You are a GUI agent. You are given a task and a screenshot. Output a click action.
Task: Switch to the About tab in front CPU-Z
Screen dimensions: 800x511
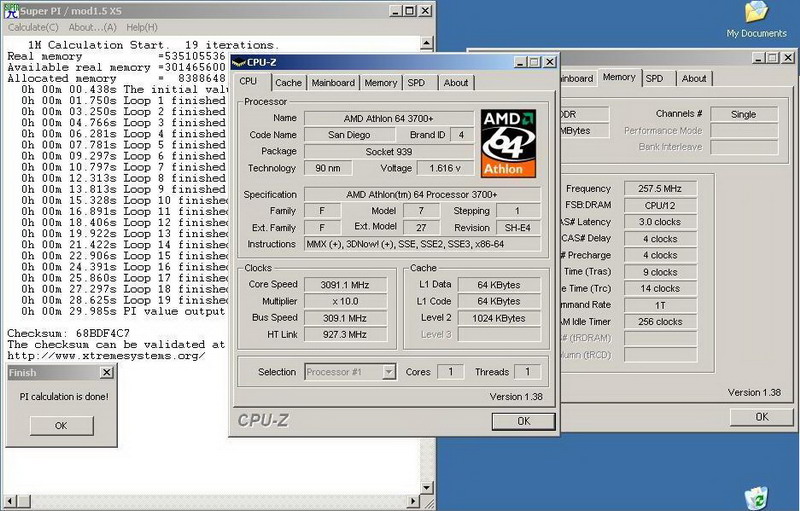(456, 83)
